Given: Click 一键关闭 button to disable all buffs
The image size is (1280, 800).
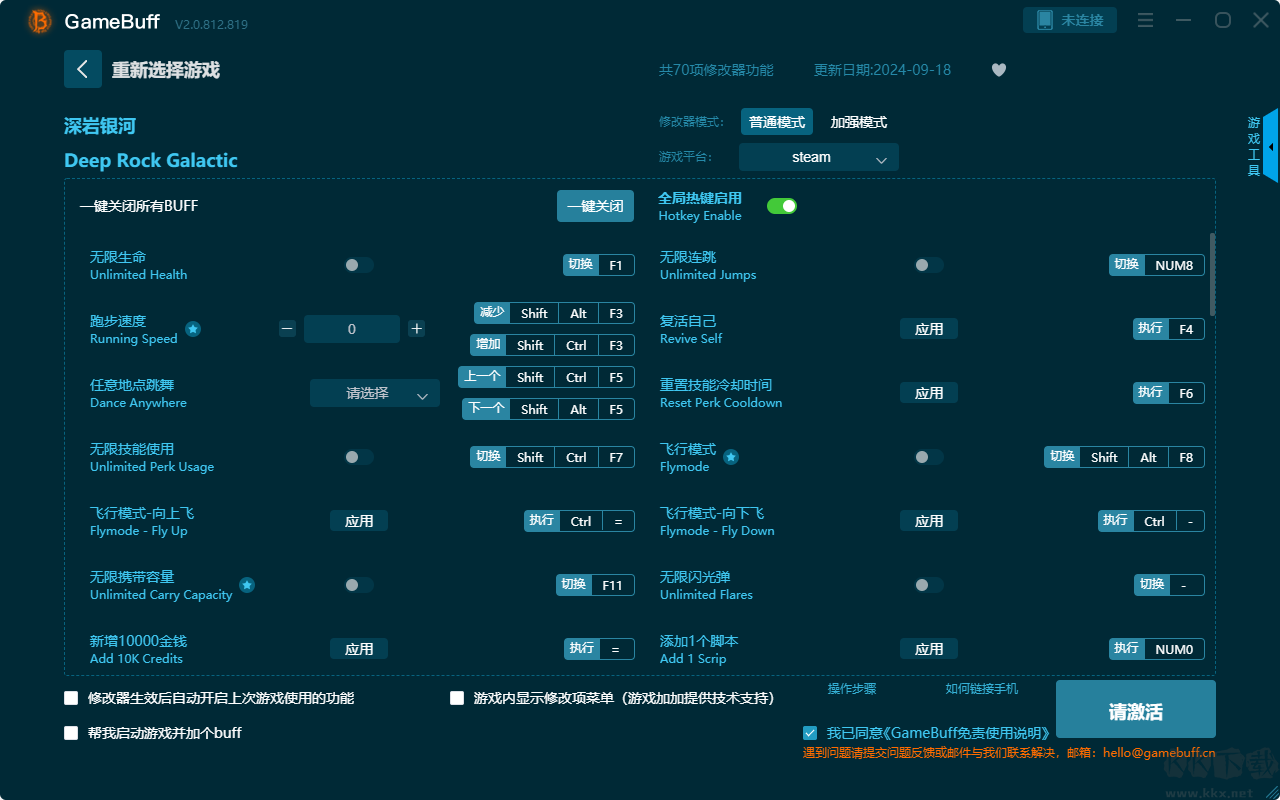Looking at the screenshot, I should 596,206.
